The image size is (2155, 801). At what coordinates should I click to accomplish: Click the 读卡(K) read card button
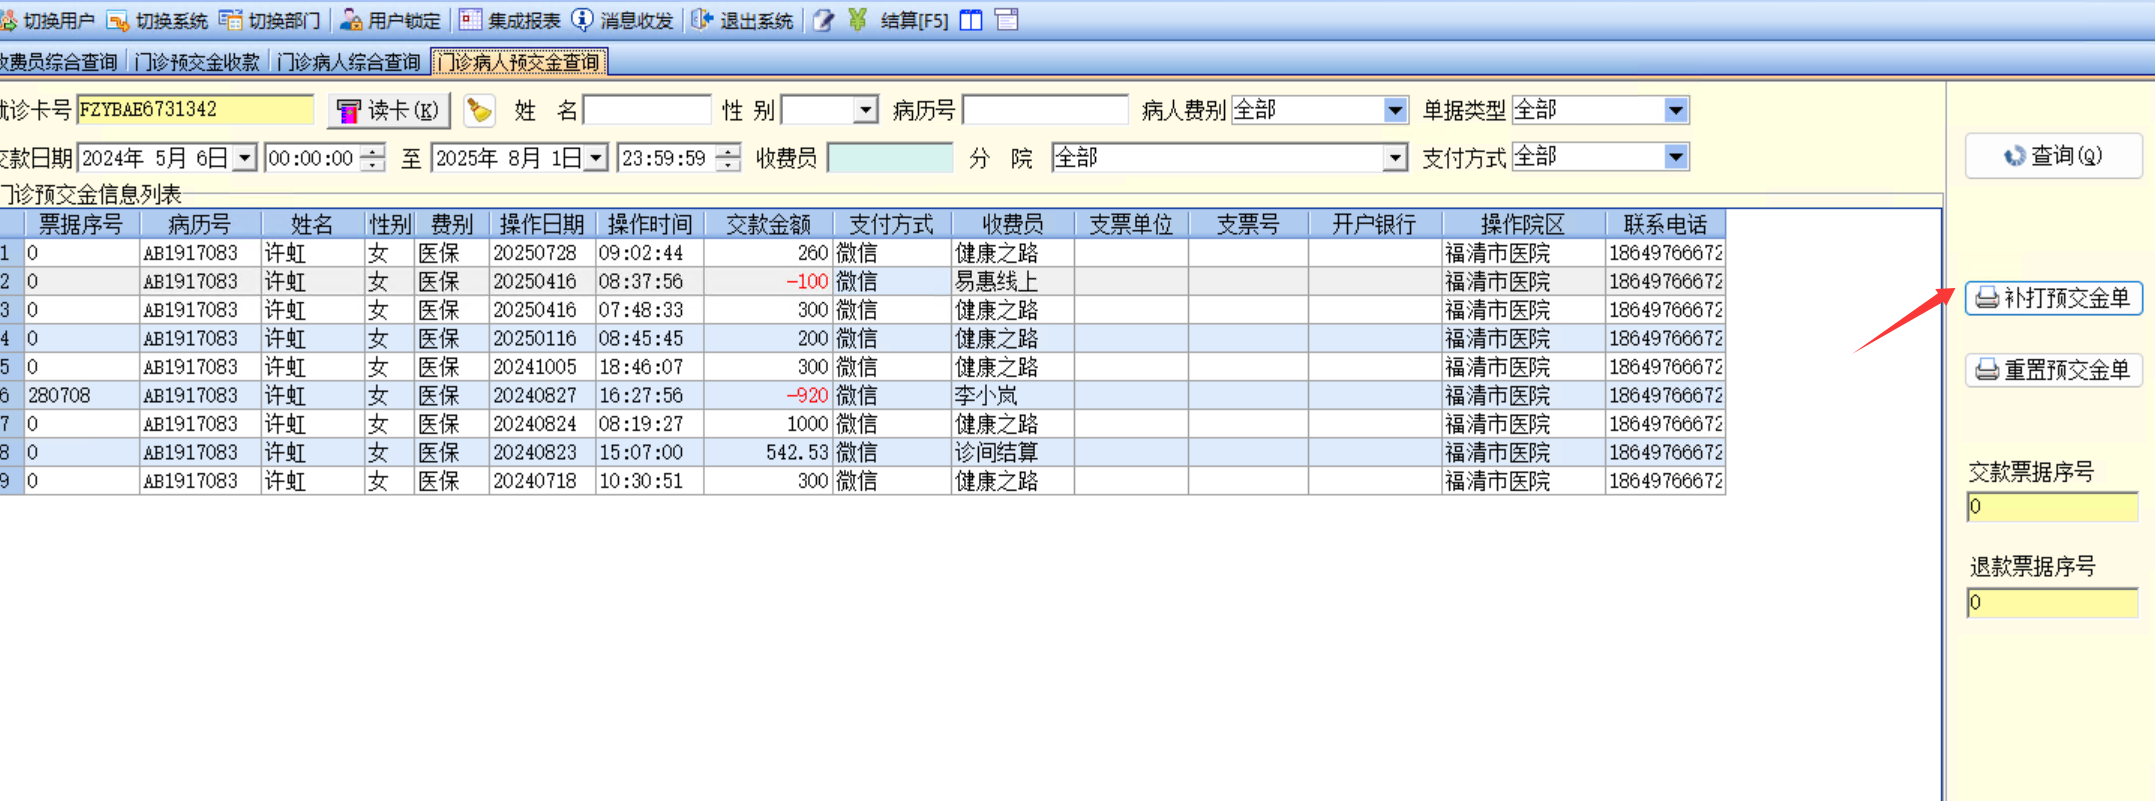click(x=389, y=110)
